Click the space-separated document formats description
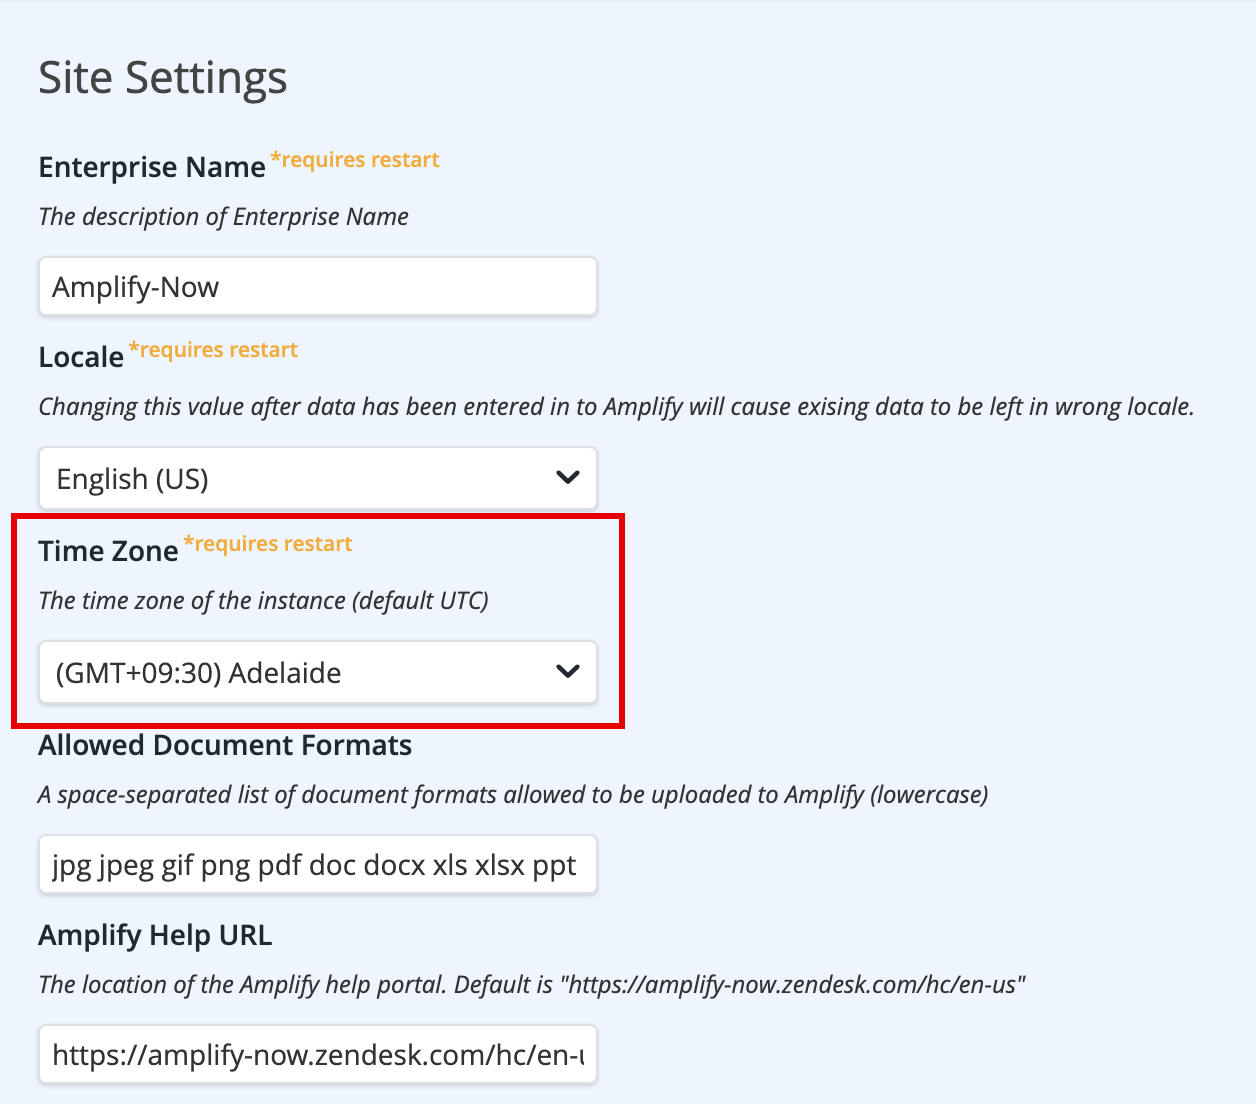Viewport: 1256px width, 1104px height. pyautogui.click(x=513, y=795)
